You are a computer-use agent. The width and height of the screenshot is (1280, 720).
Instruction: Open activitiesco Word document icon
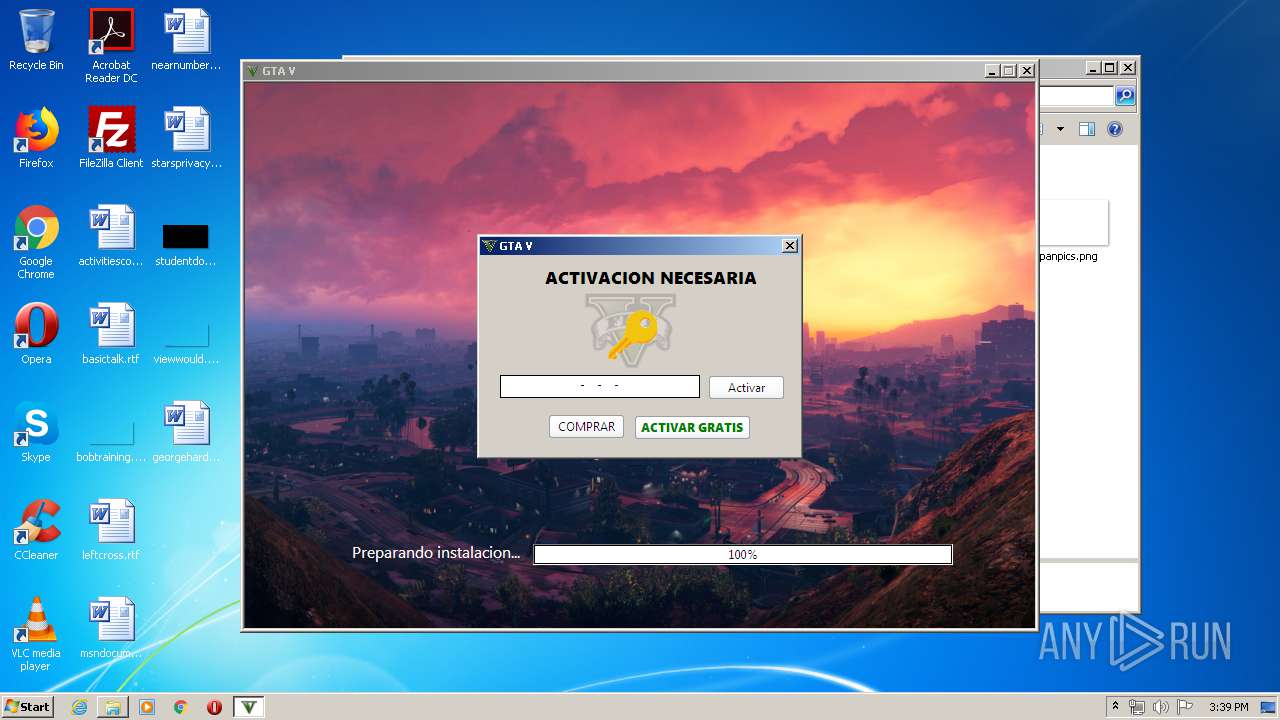[111, 236]
